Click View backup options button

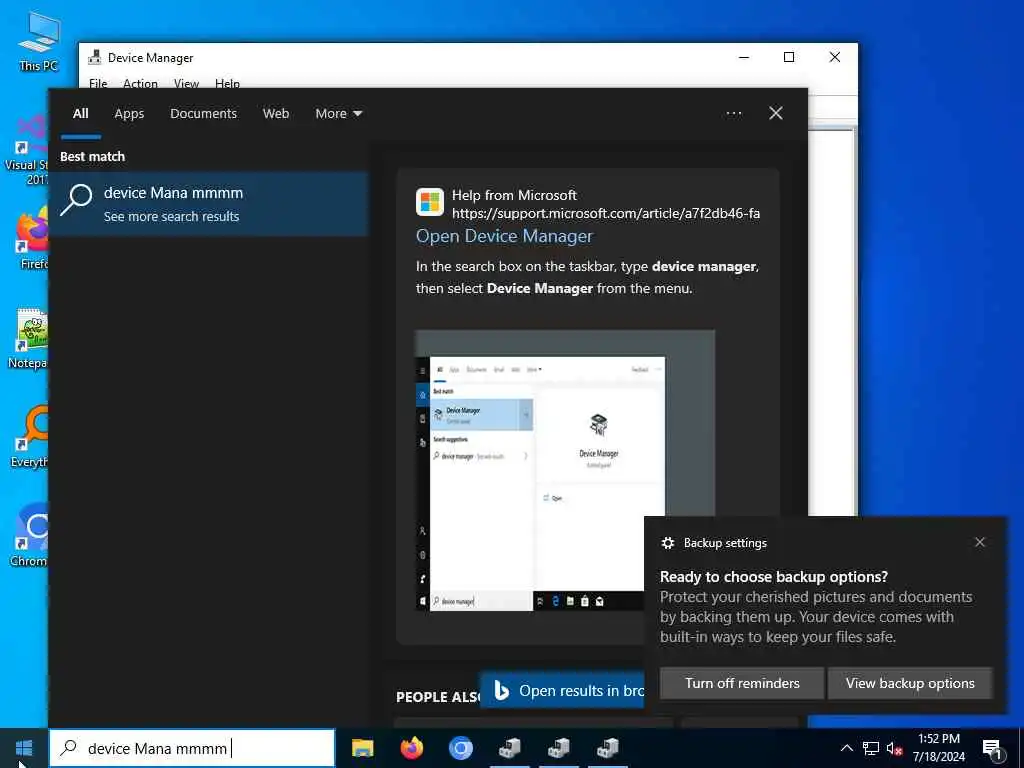910,683
